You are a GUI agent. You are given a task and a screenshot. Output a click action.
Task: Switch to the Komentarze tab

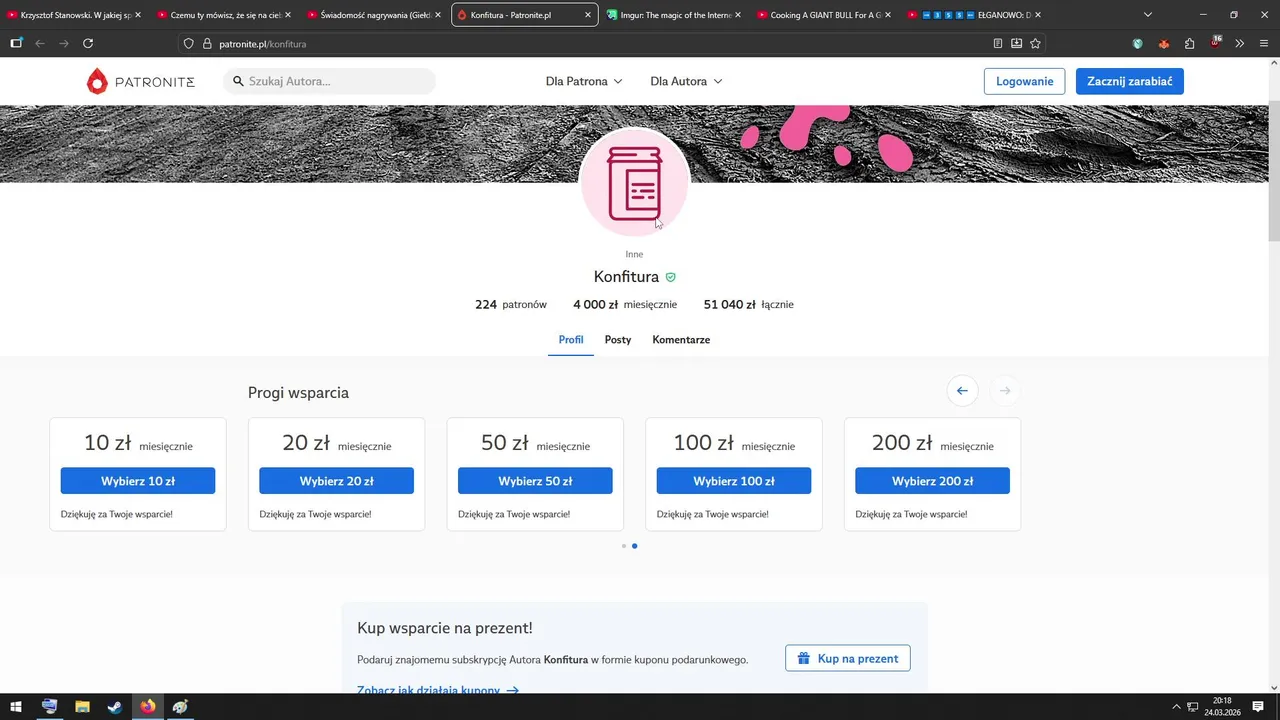681,340
